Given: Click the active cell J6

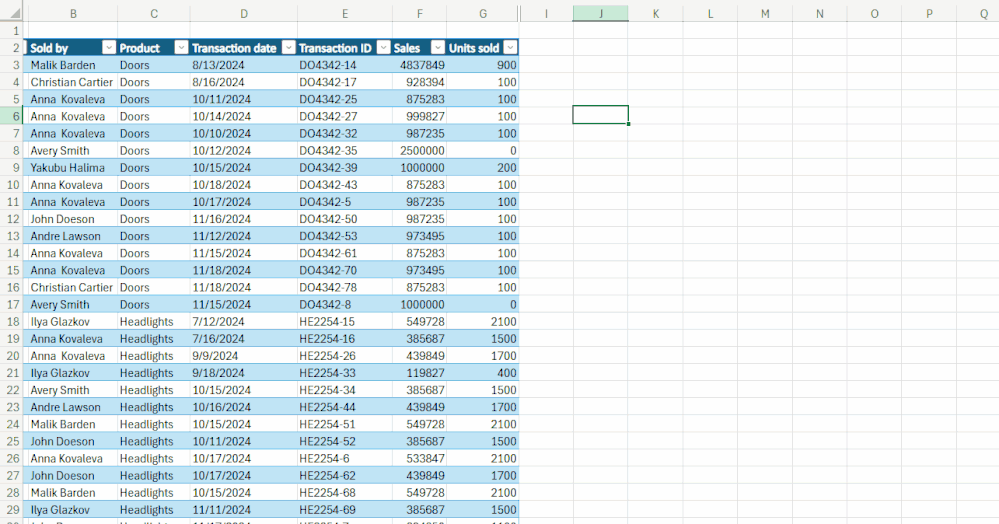Looking at the screenshot, I should pyautogui.click(x=601, y=115).
